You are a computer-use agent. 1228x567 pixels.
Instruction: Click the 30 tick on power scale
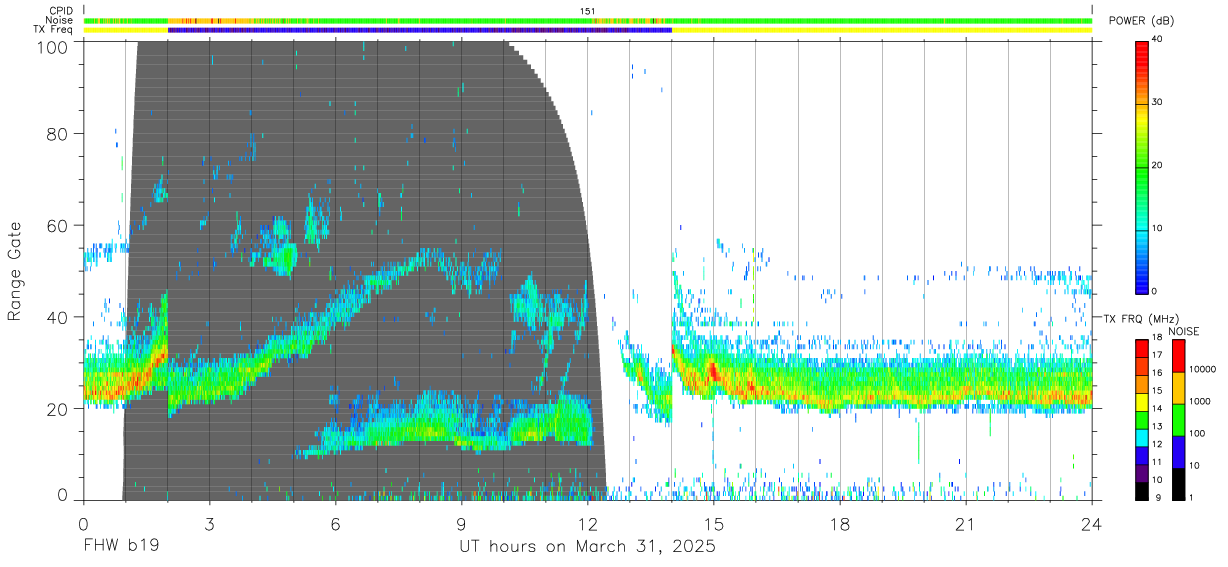pyautogui.click(x=1158, y=103)
